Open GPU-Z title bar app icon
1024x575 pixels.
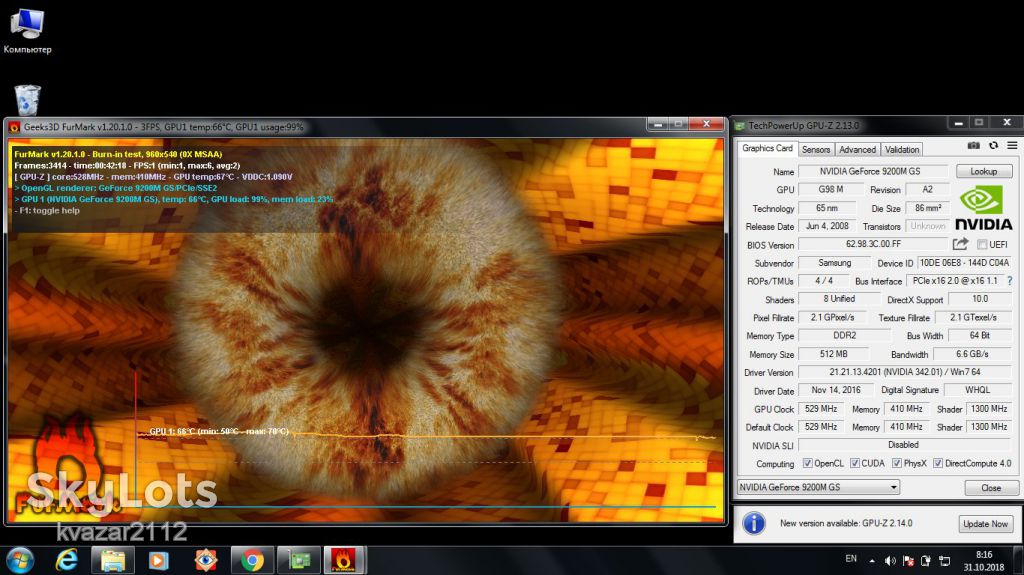tap(740, 125)
